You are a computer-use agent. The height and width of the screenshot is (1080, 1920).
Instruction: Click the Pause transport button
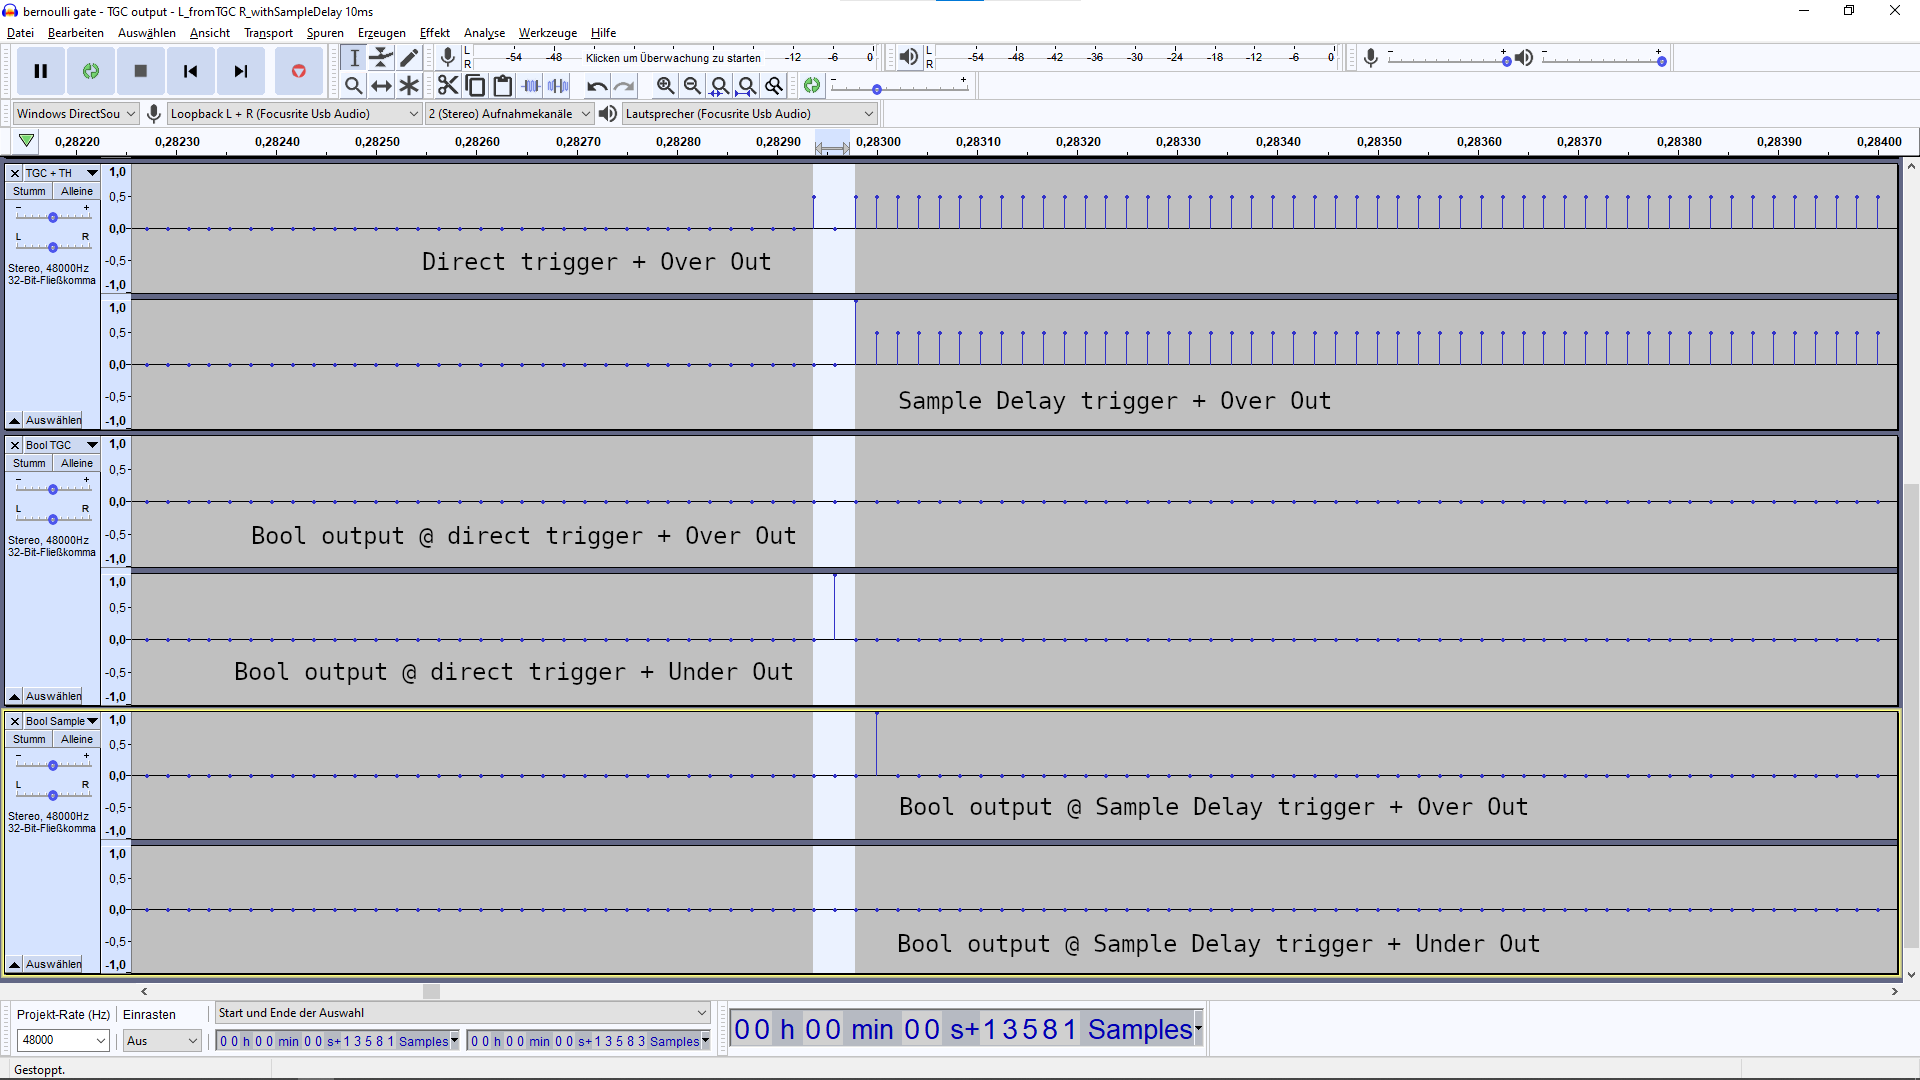tap(41, 71)
